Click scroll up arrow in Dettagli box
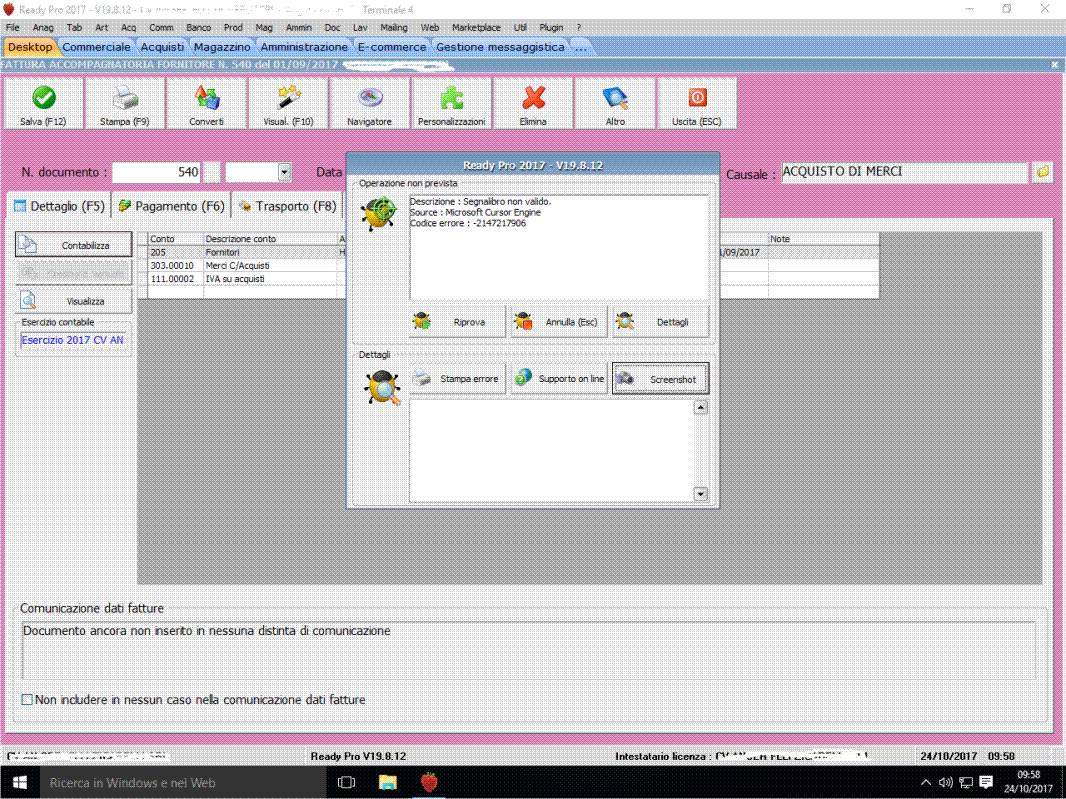The width and height of the screenshot is (1066, 799). [700, 408]
